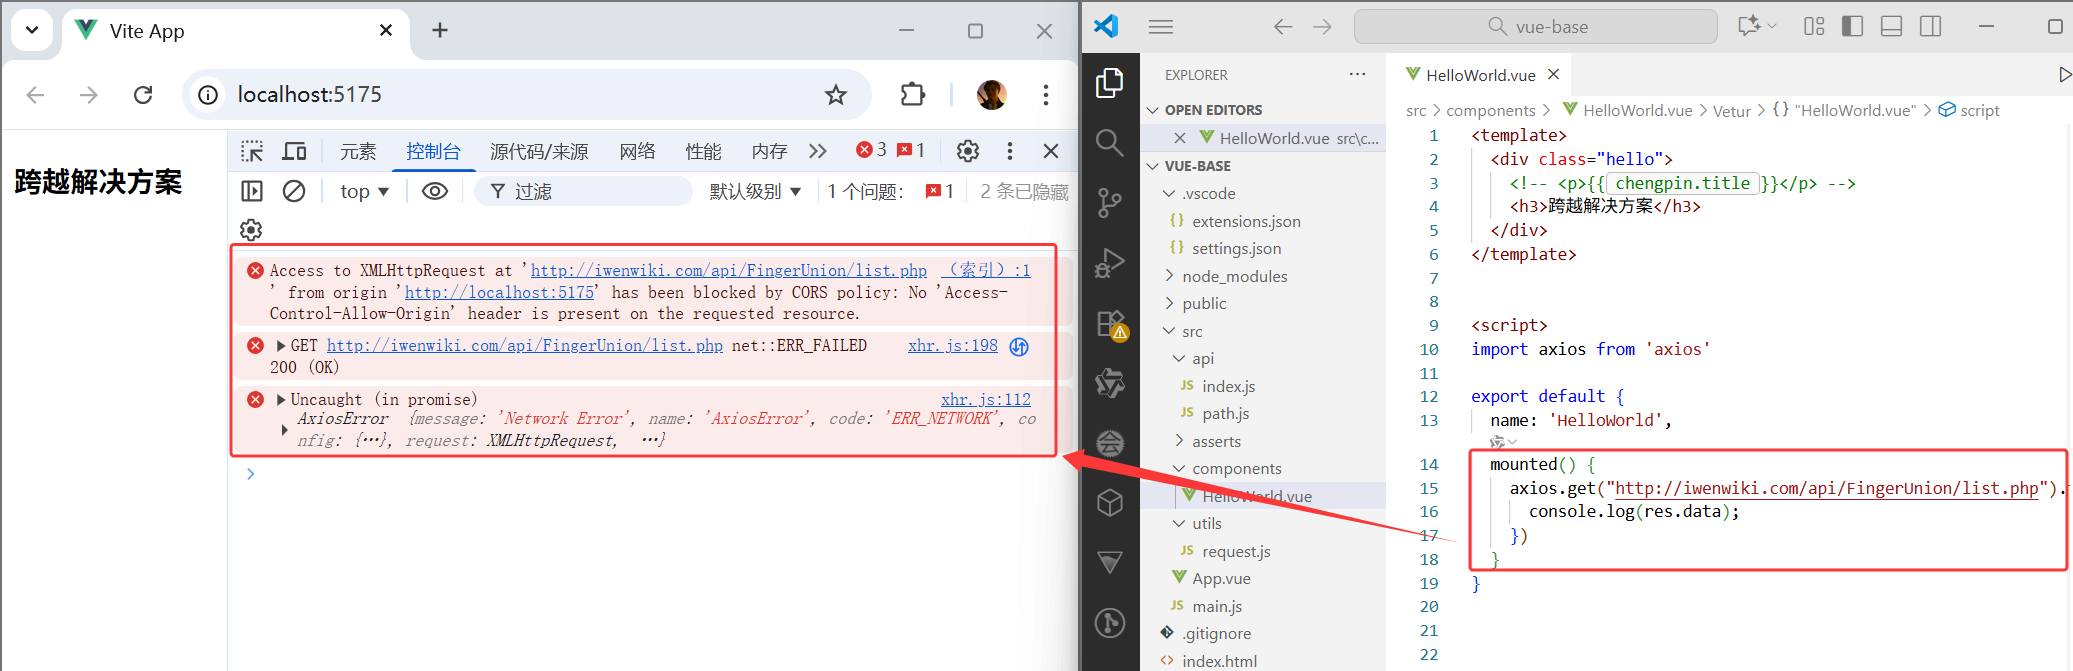Open top context selector dropdown
The height and width of the screenshot is (671, 2073).
click(364, 191)
